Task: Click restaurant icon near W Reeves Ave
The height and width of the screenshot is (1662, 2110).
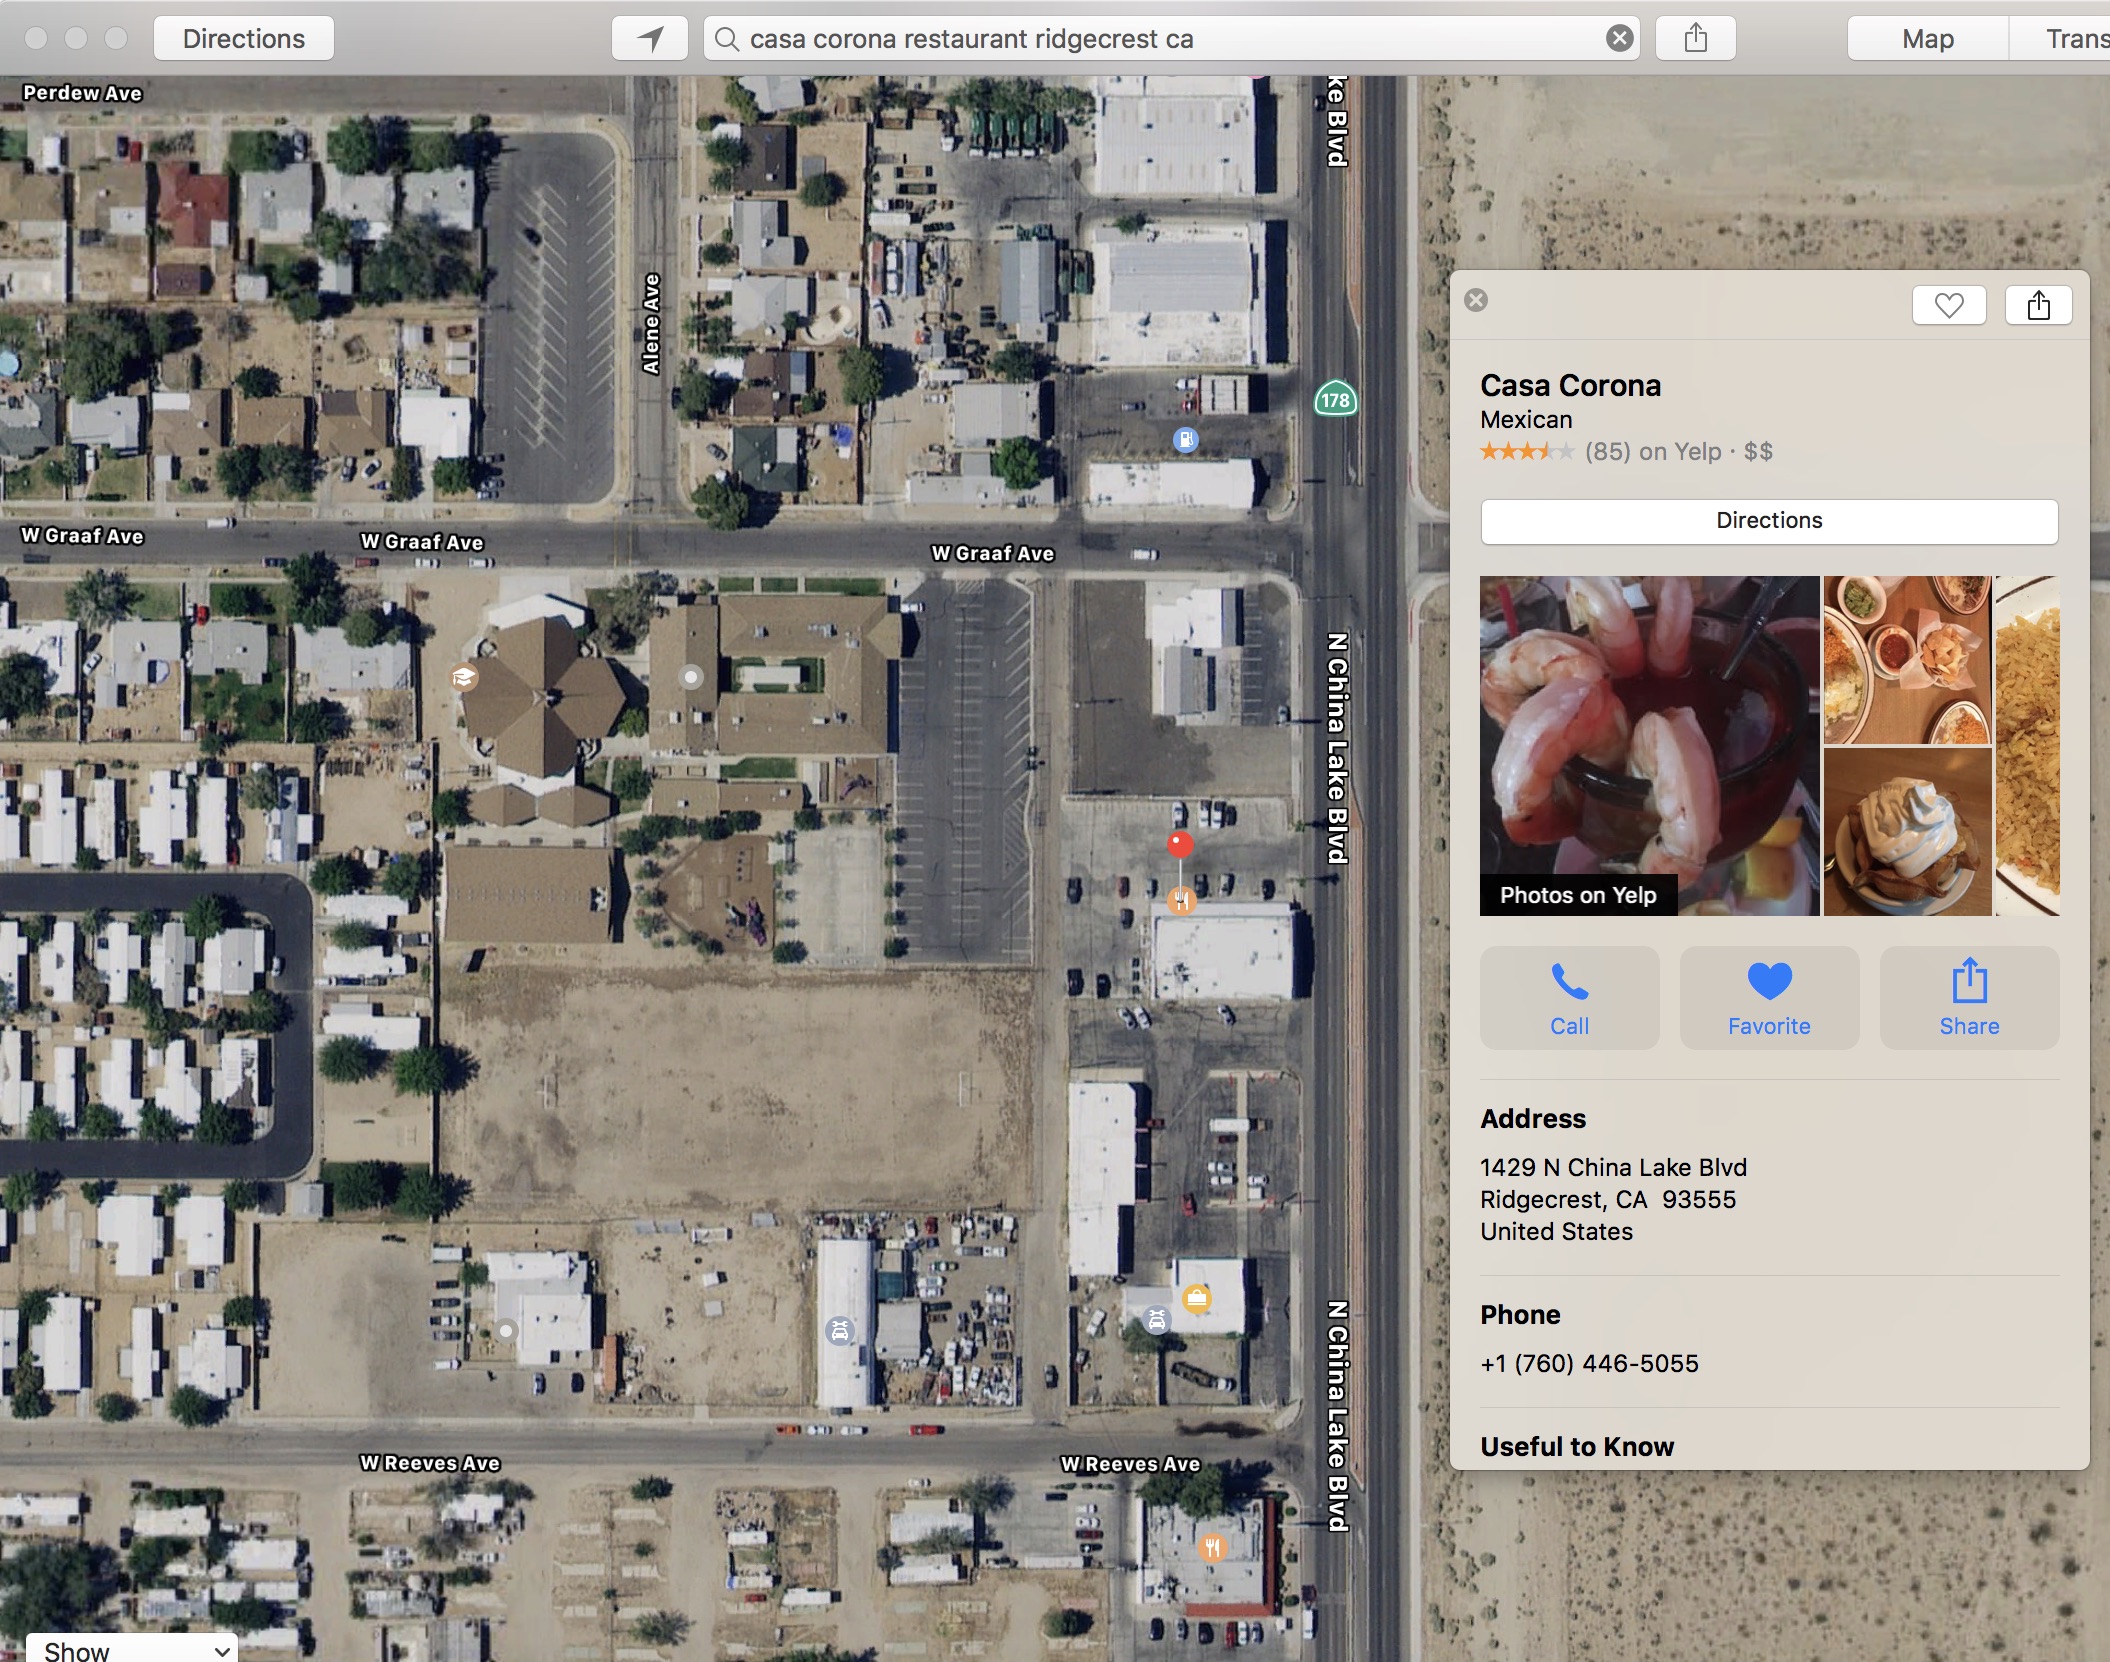Action: pyautogui.click(x=1211, y=1548)
